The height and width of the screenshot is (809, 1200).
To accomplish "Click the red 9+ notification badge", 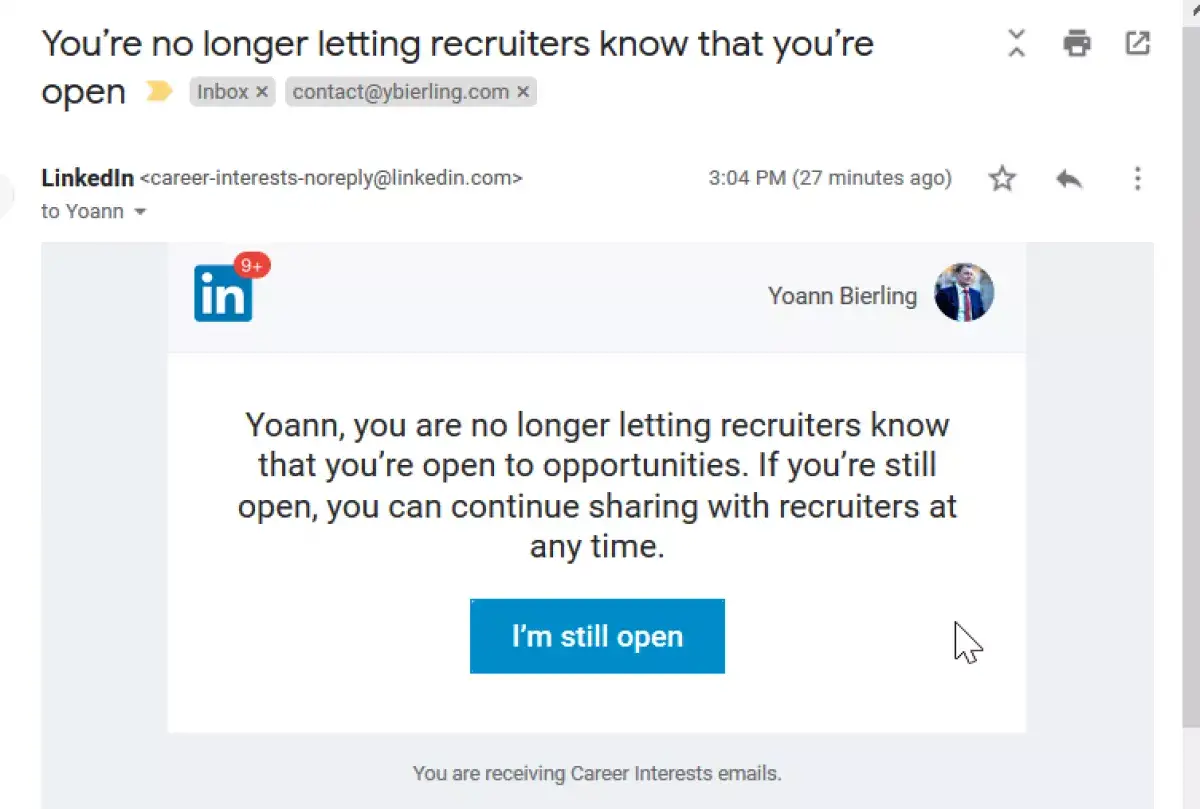I will coord(252,266).
